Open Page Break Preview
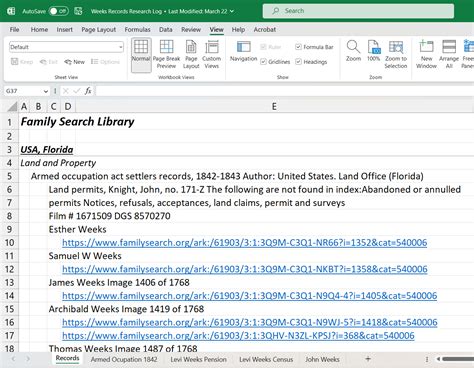 click(x=166, y=54)
